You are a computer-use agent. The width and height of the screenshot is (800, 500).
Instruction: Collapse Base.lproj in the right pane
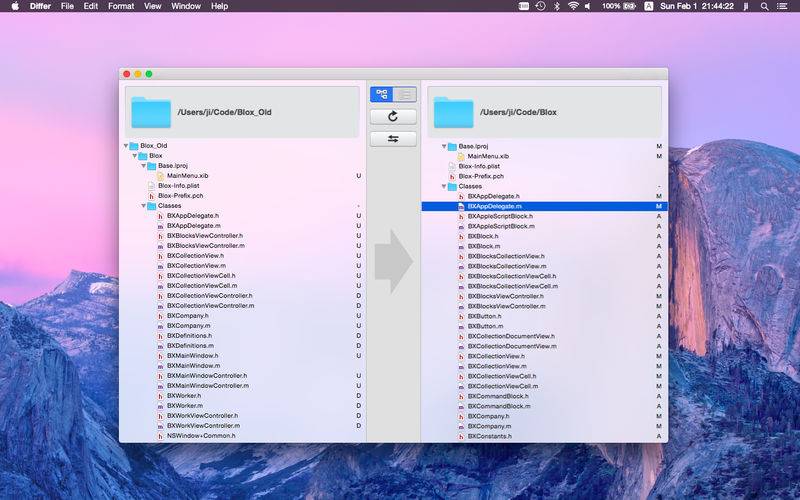(x=444, y=146)
